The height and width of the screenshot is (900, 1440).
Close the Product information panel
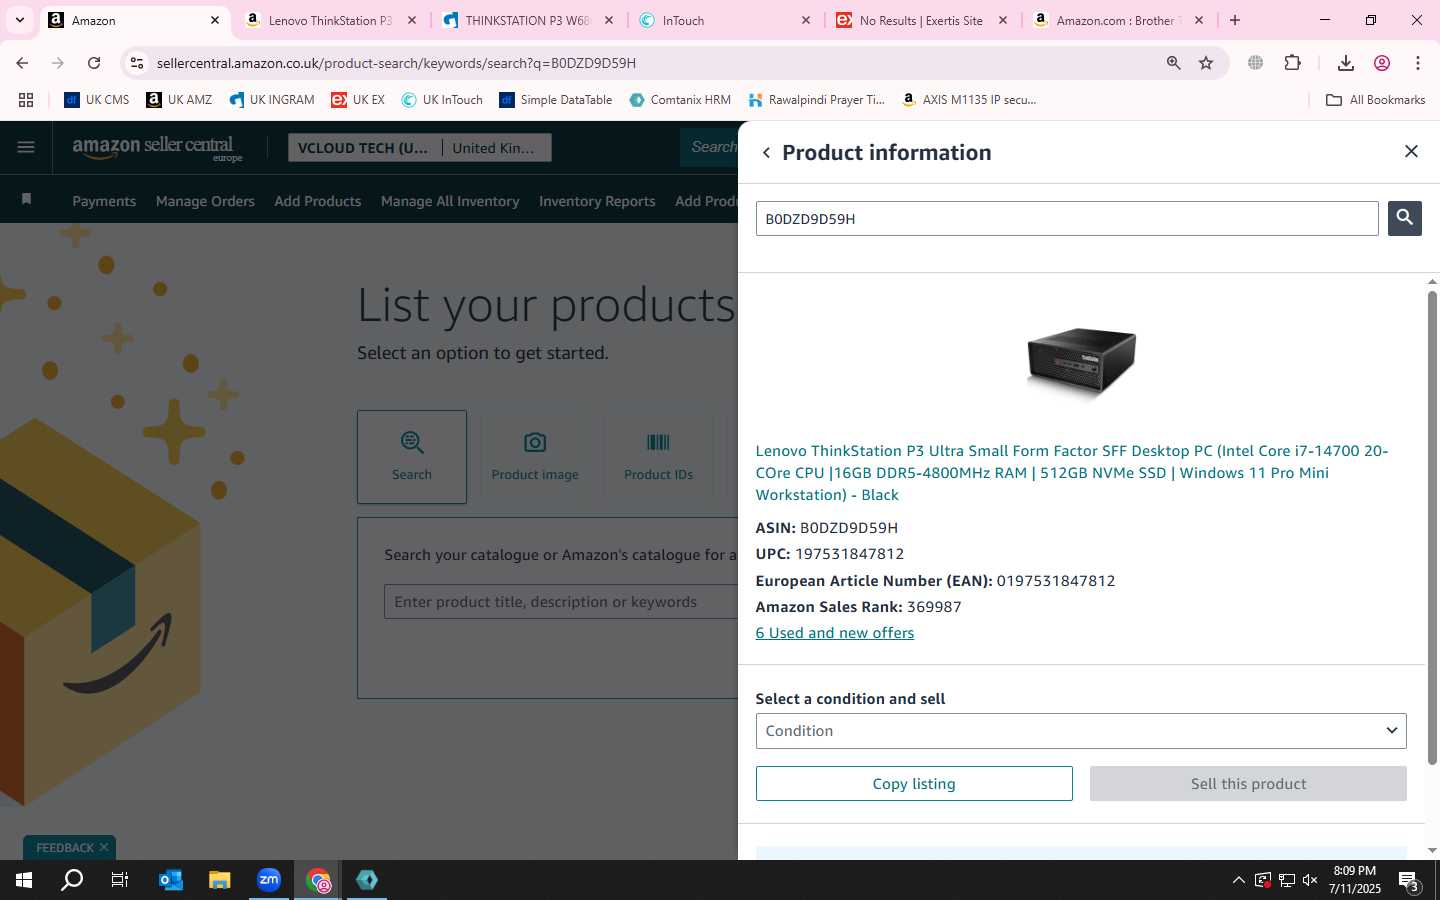tap(1411, 151)
